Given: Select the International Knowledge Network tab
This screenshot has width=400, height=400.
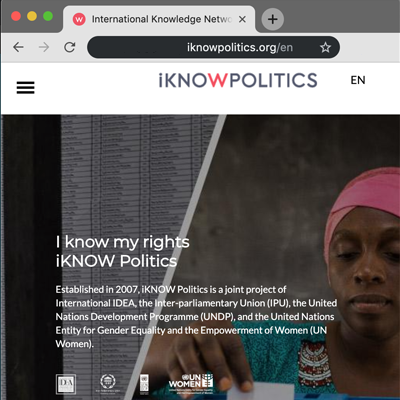Looking at the screenshot, I should (159, 19).
